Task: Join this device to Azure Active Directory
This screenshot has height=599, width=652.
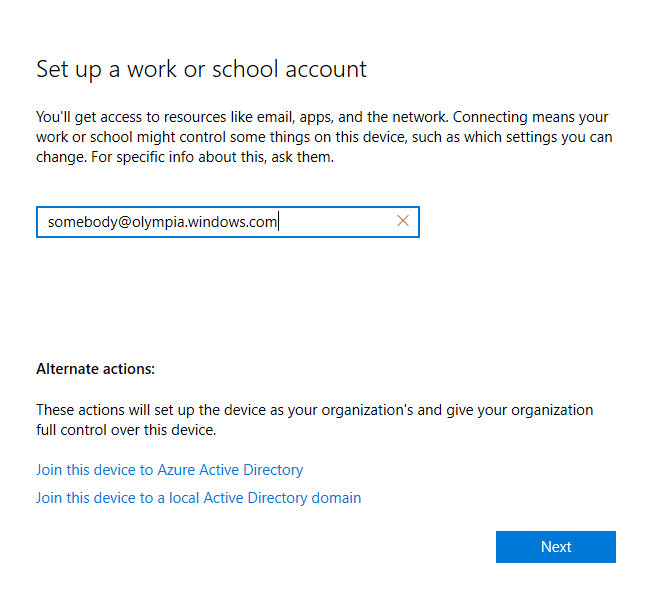Action: coord(169,469)
